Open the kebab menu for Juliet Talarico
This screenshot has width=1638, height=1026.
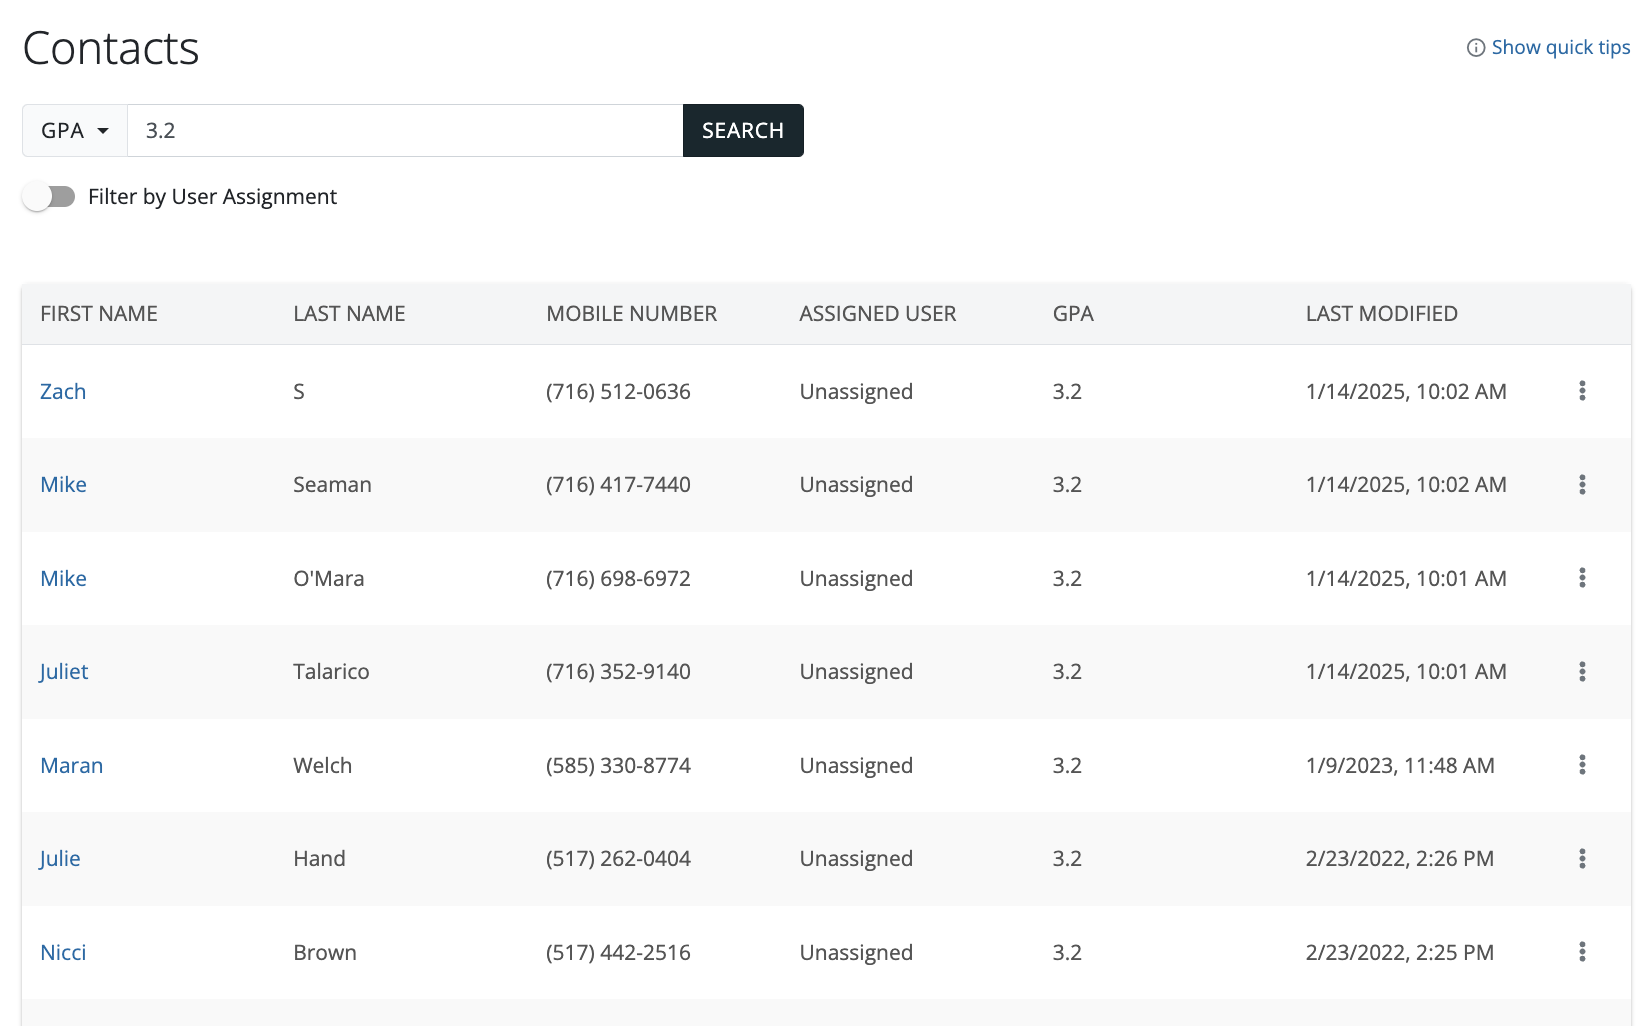coord(1581,672)
